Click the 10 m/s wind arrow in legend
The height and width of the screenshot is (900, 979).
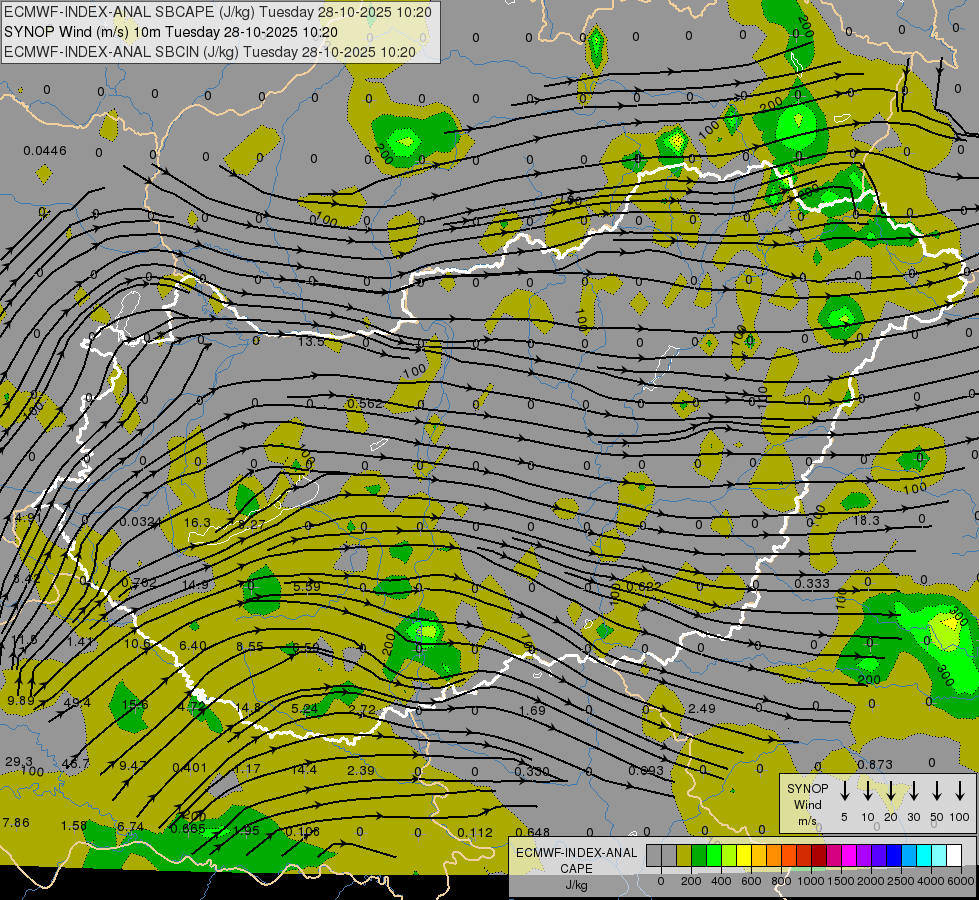tap(867, 792)
